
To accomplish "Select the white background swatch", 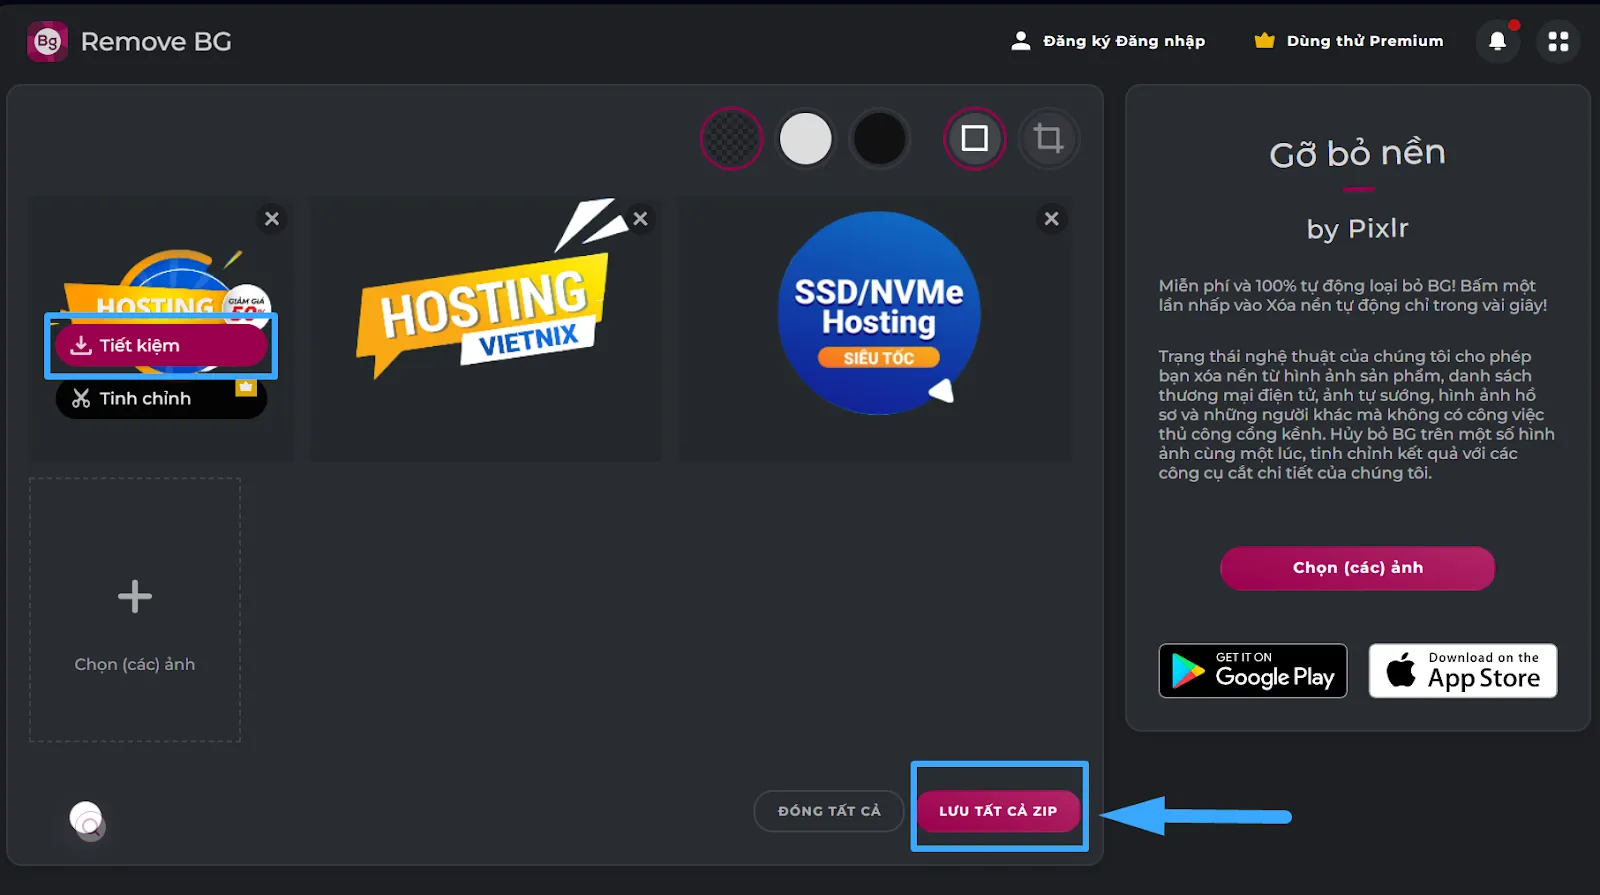I will point(805,138).
